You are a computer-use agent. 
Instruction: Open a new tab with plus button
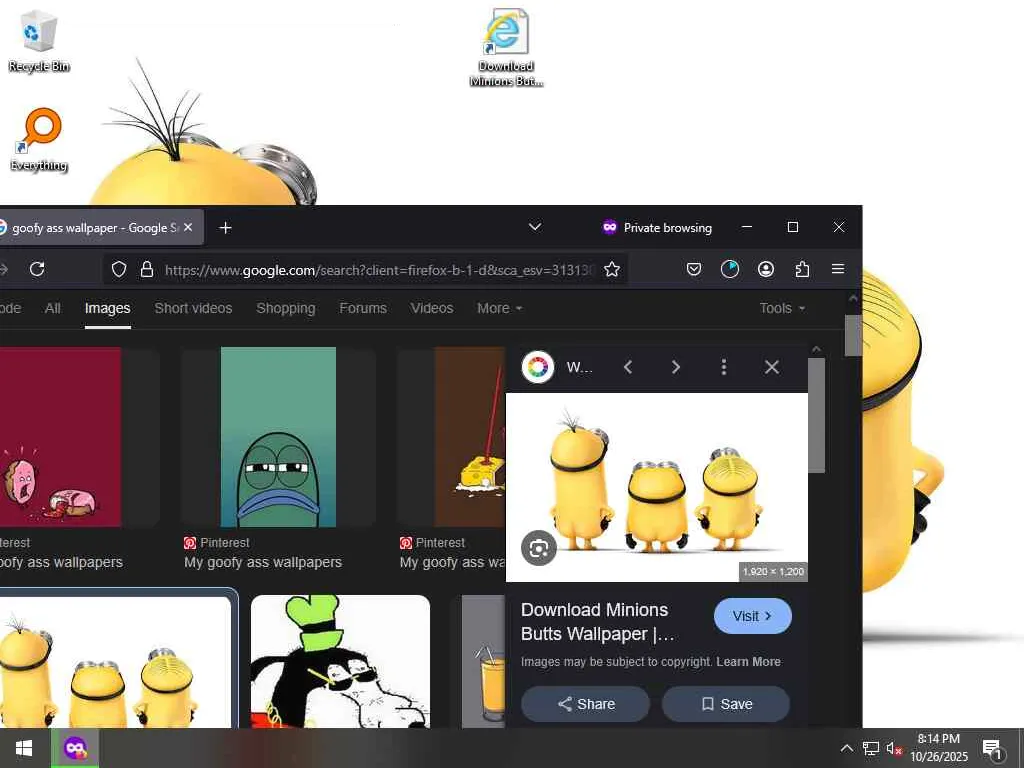tap(225, 227)
